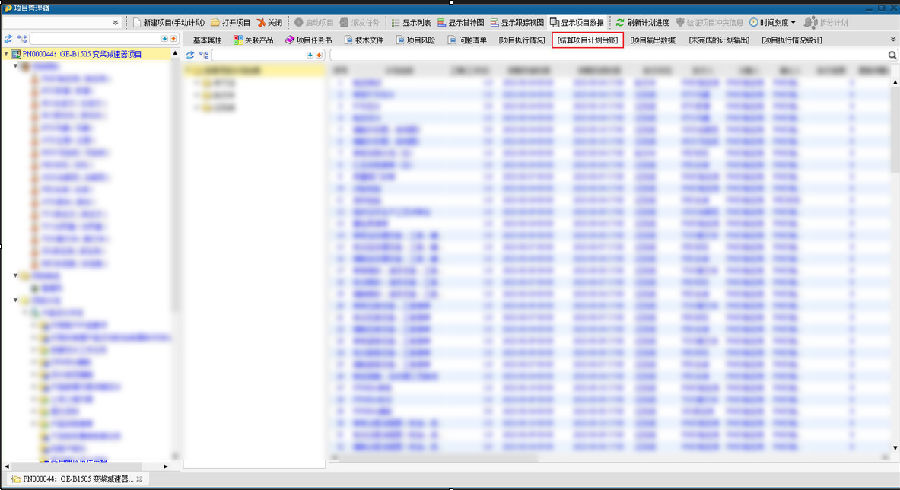This screenshot has width=900, height=490.
Task: Switch to the 基本属性 tab
Action: coord(207,40)
